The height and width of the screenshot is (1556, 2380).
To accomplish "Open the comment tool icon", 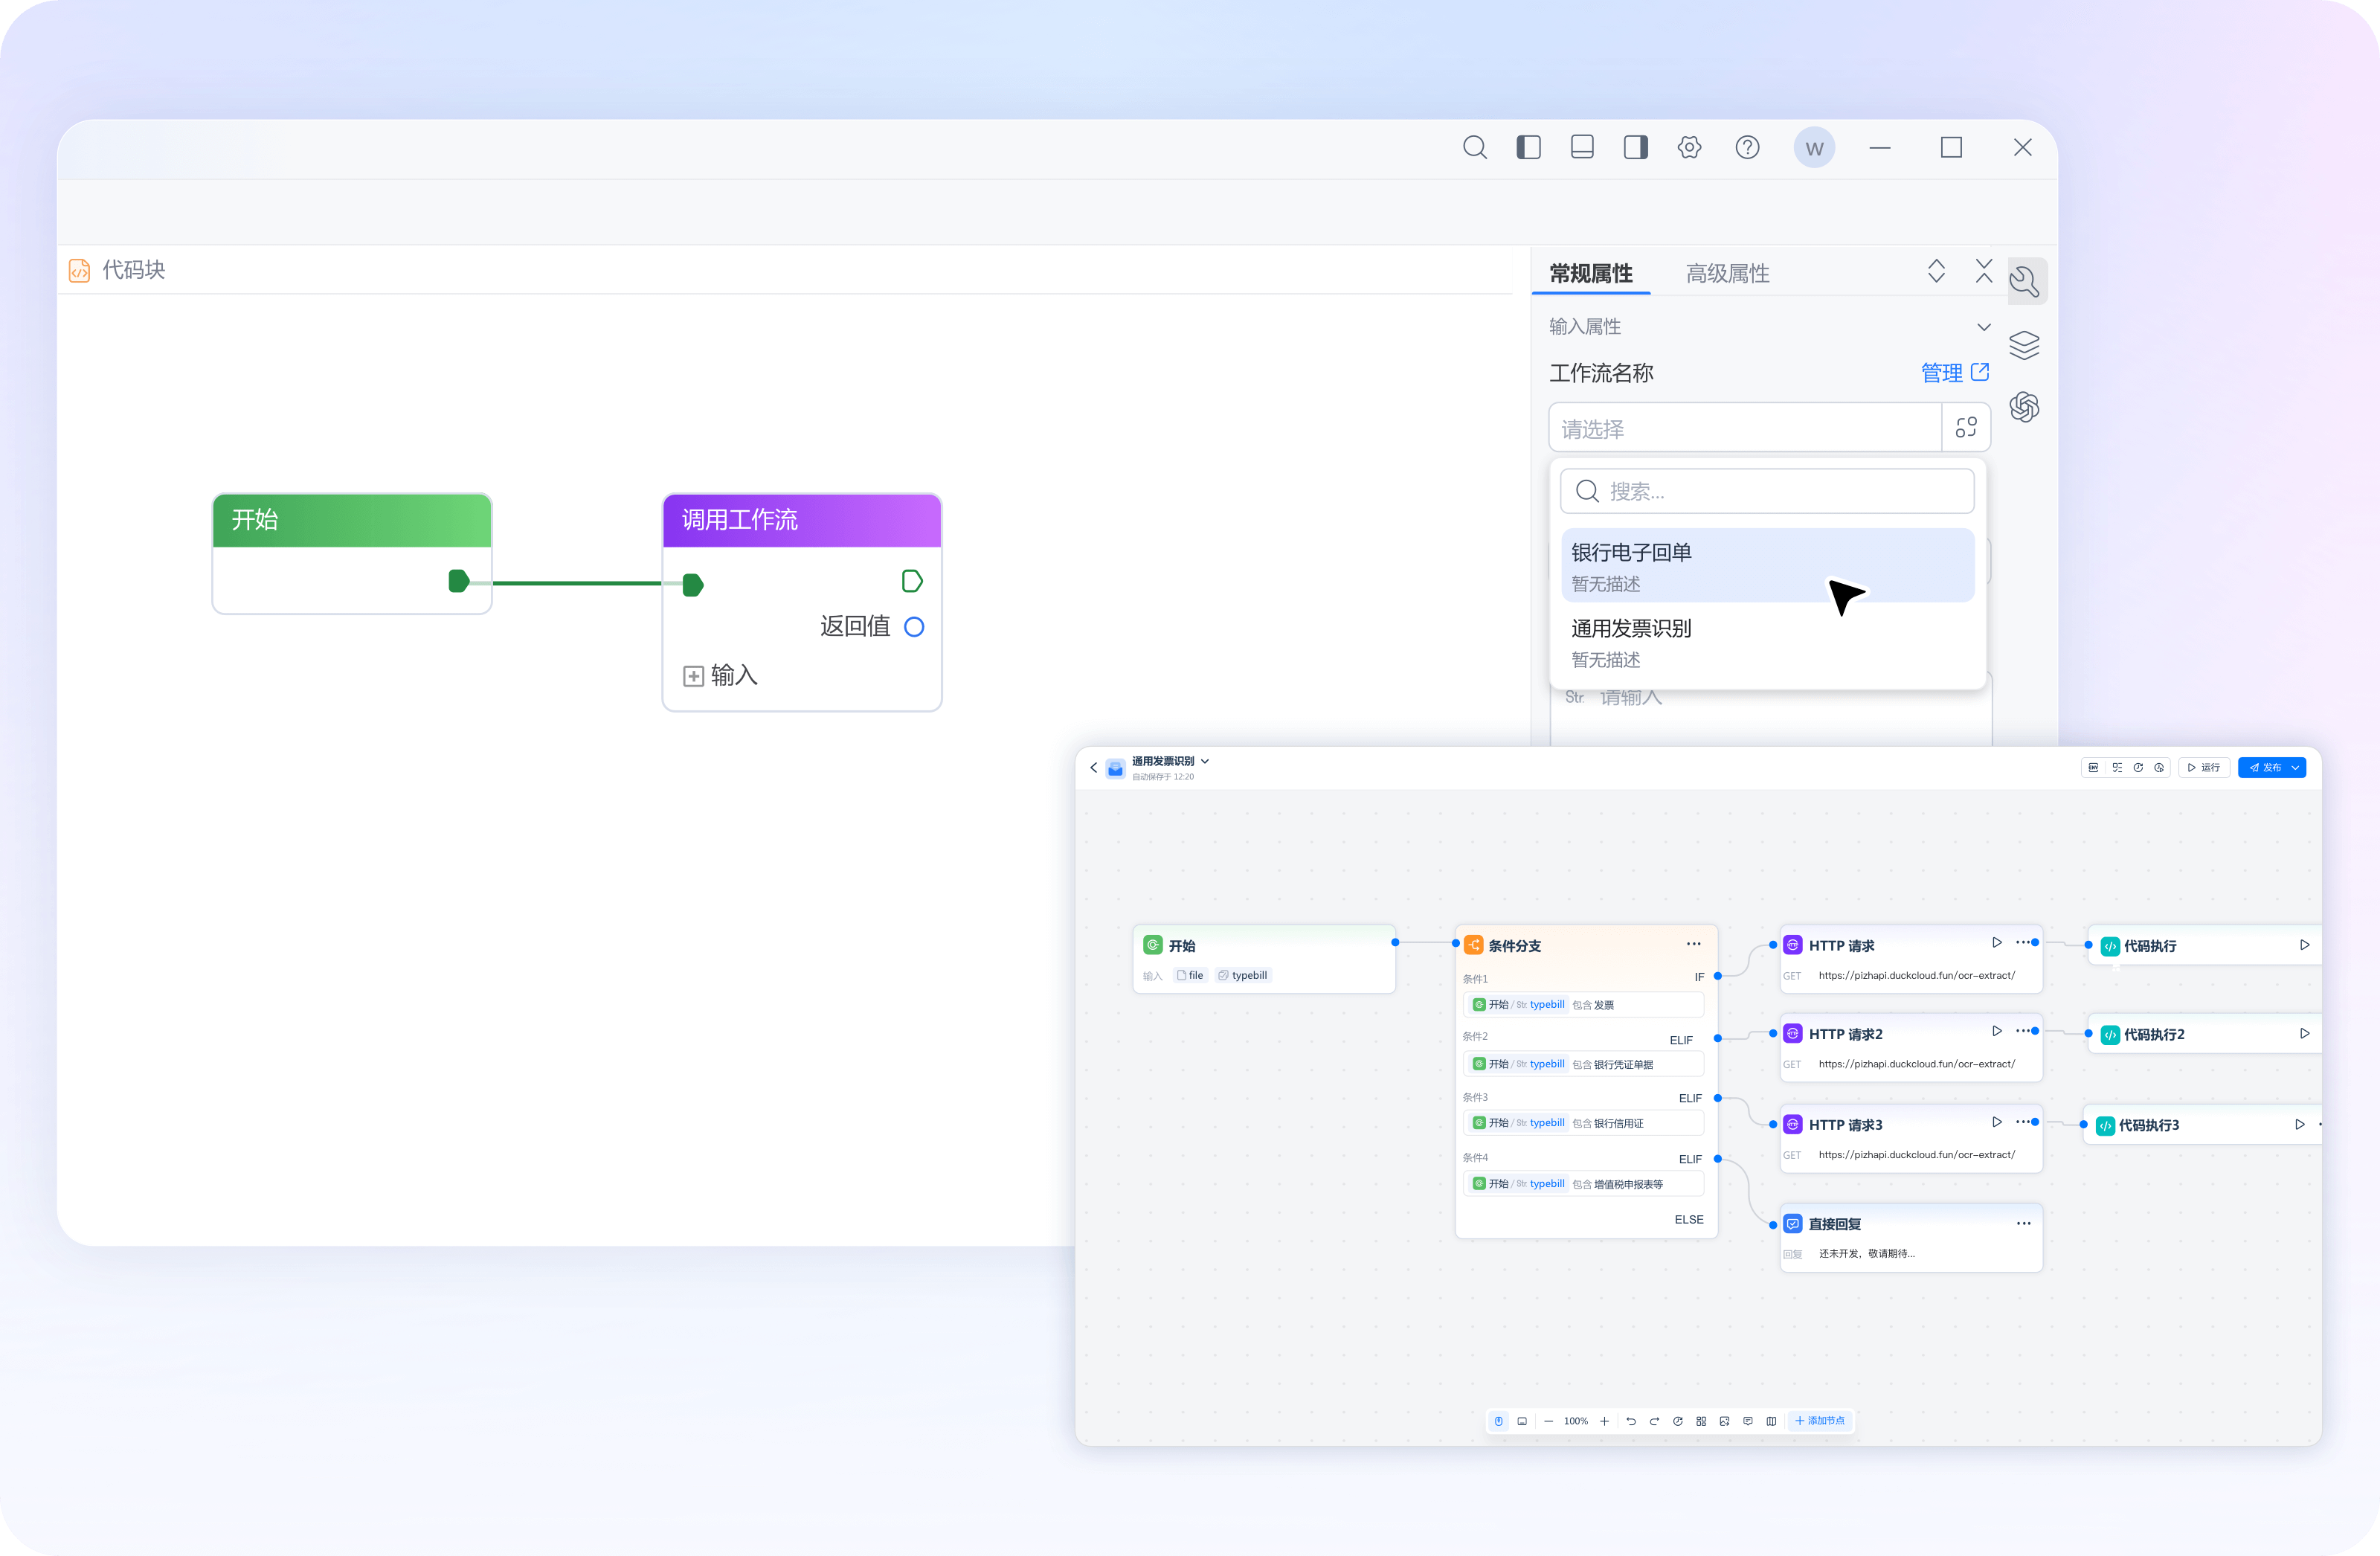I will 1748,1422.
